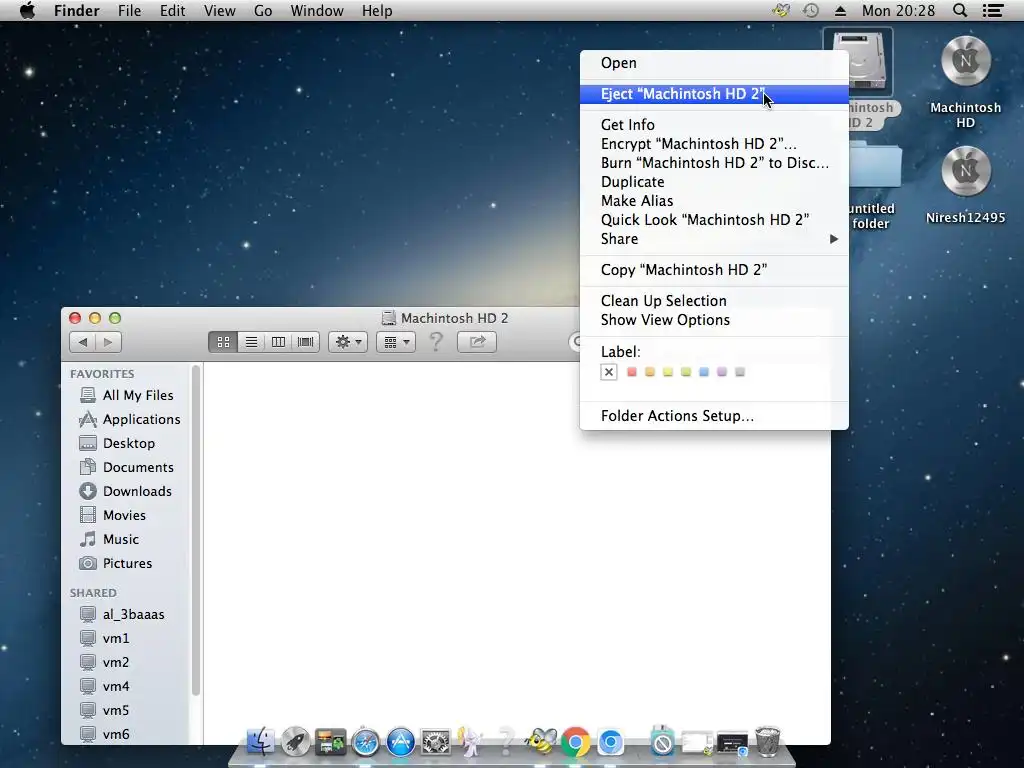Open All My Files in sidebar

point(127,395)
